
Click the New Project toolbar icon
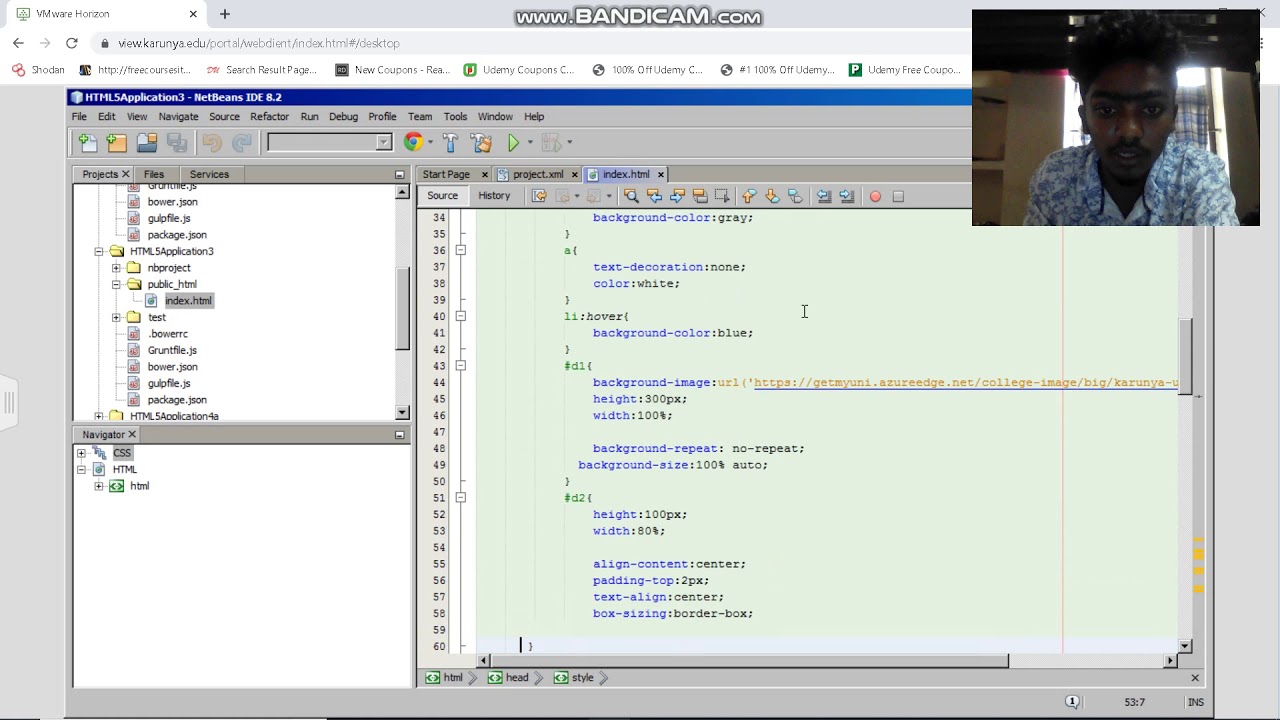[x=117, y=143]
